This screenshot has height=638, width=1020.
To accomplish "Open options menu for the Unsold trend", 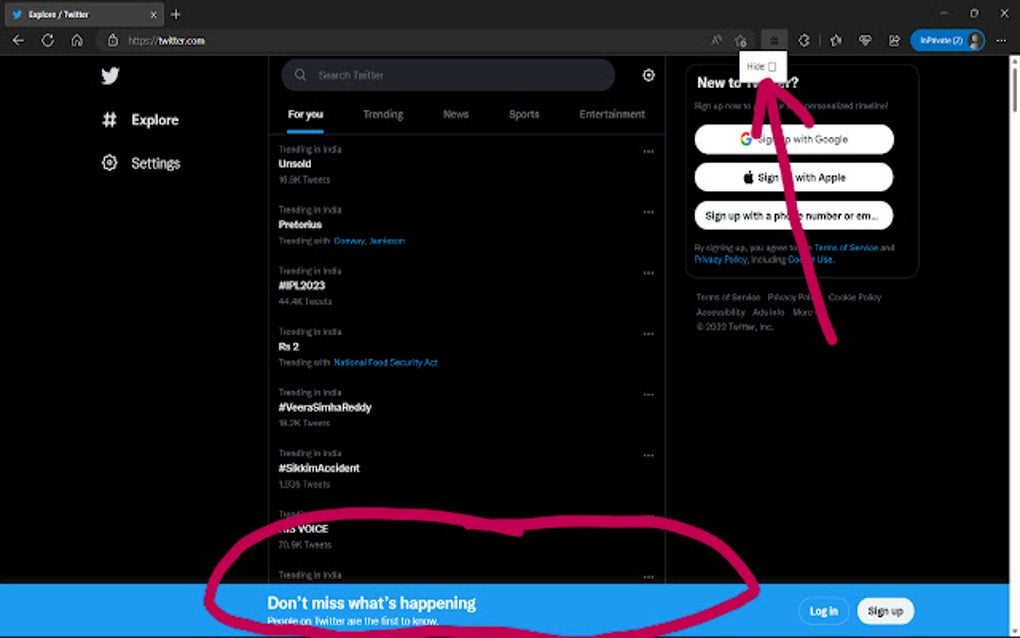I will (x=648, y=151).
